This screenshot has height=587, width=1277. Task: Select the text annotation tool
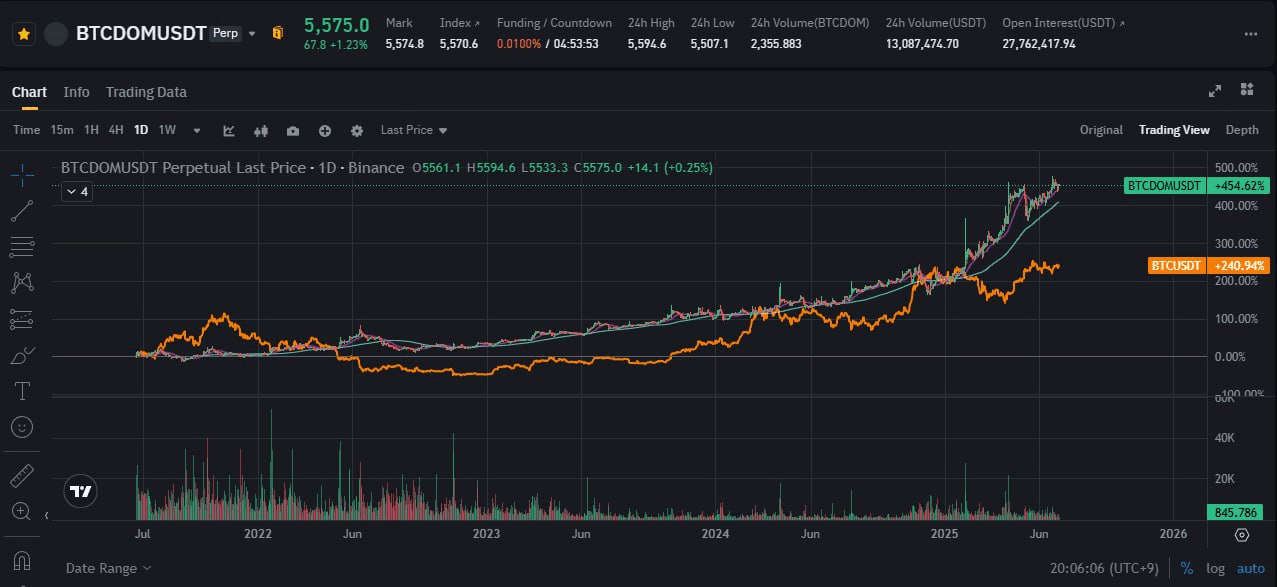22,391
